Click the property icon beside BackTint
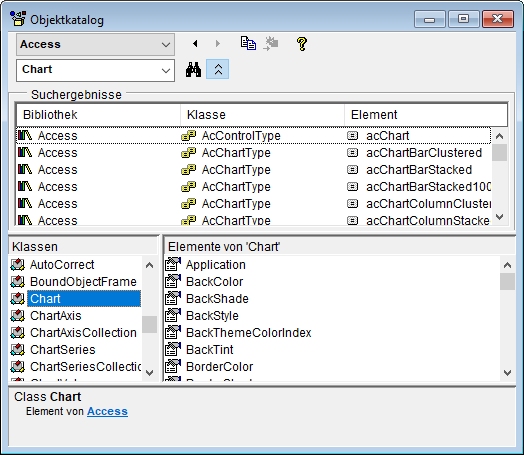This screenshot has height=455, width=524. (173, 349)
